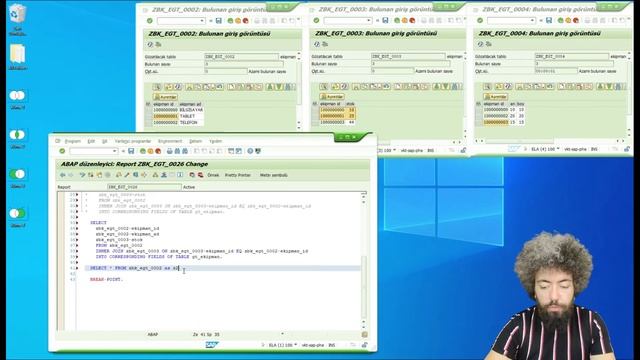Click the Save disk icon in ZBK_EGT_0003 window
The height and width of the screenshot is (360, 640).
click(385, 20)
